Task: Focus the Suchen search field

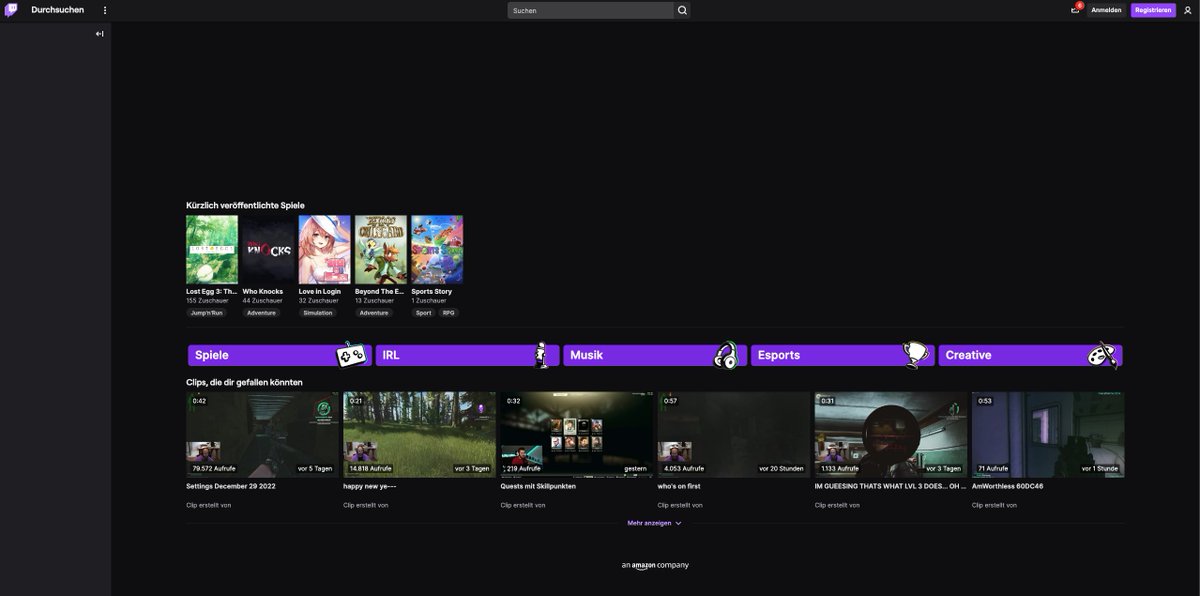Action: [590, 10]
